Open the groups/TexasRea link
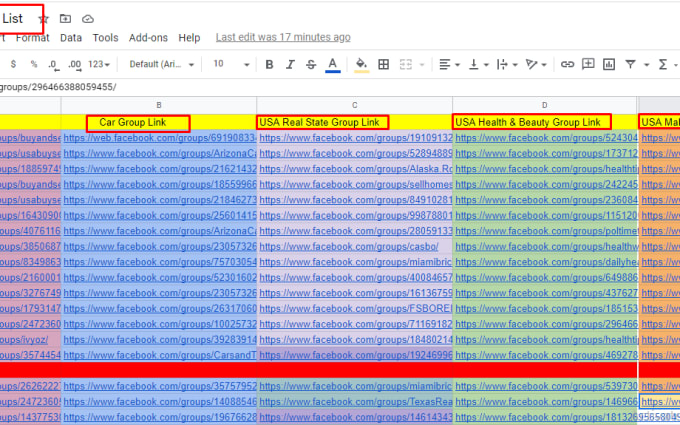The width and height of the screenshot is (680, 425). click(x=356, y=402)
